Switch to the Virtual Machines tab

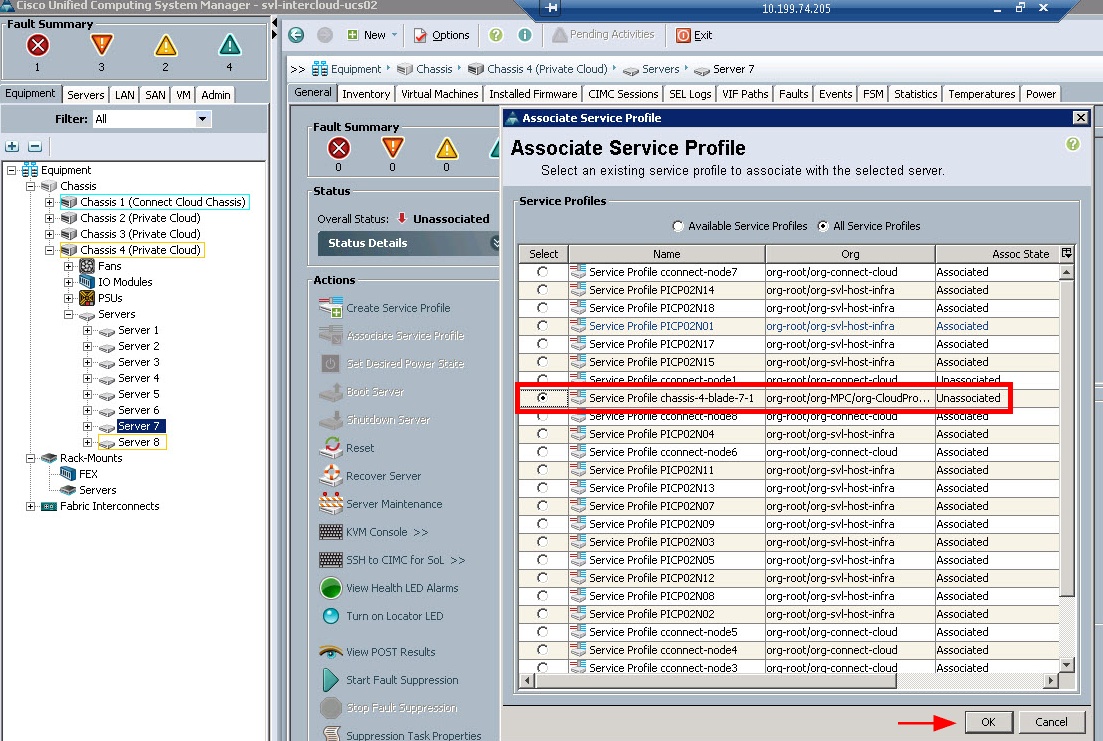click(440, 94)
